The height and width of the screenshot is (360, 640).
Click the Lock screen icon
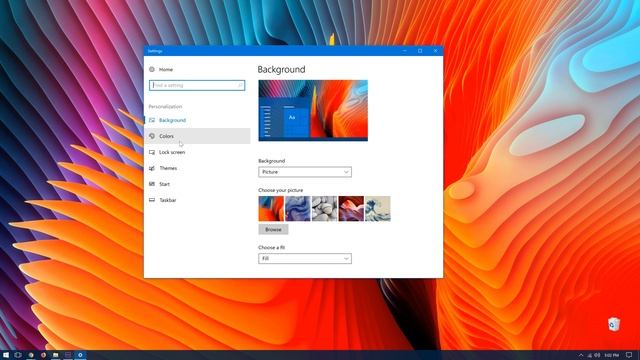(152, 152)
